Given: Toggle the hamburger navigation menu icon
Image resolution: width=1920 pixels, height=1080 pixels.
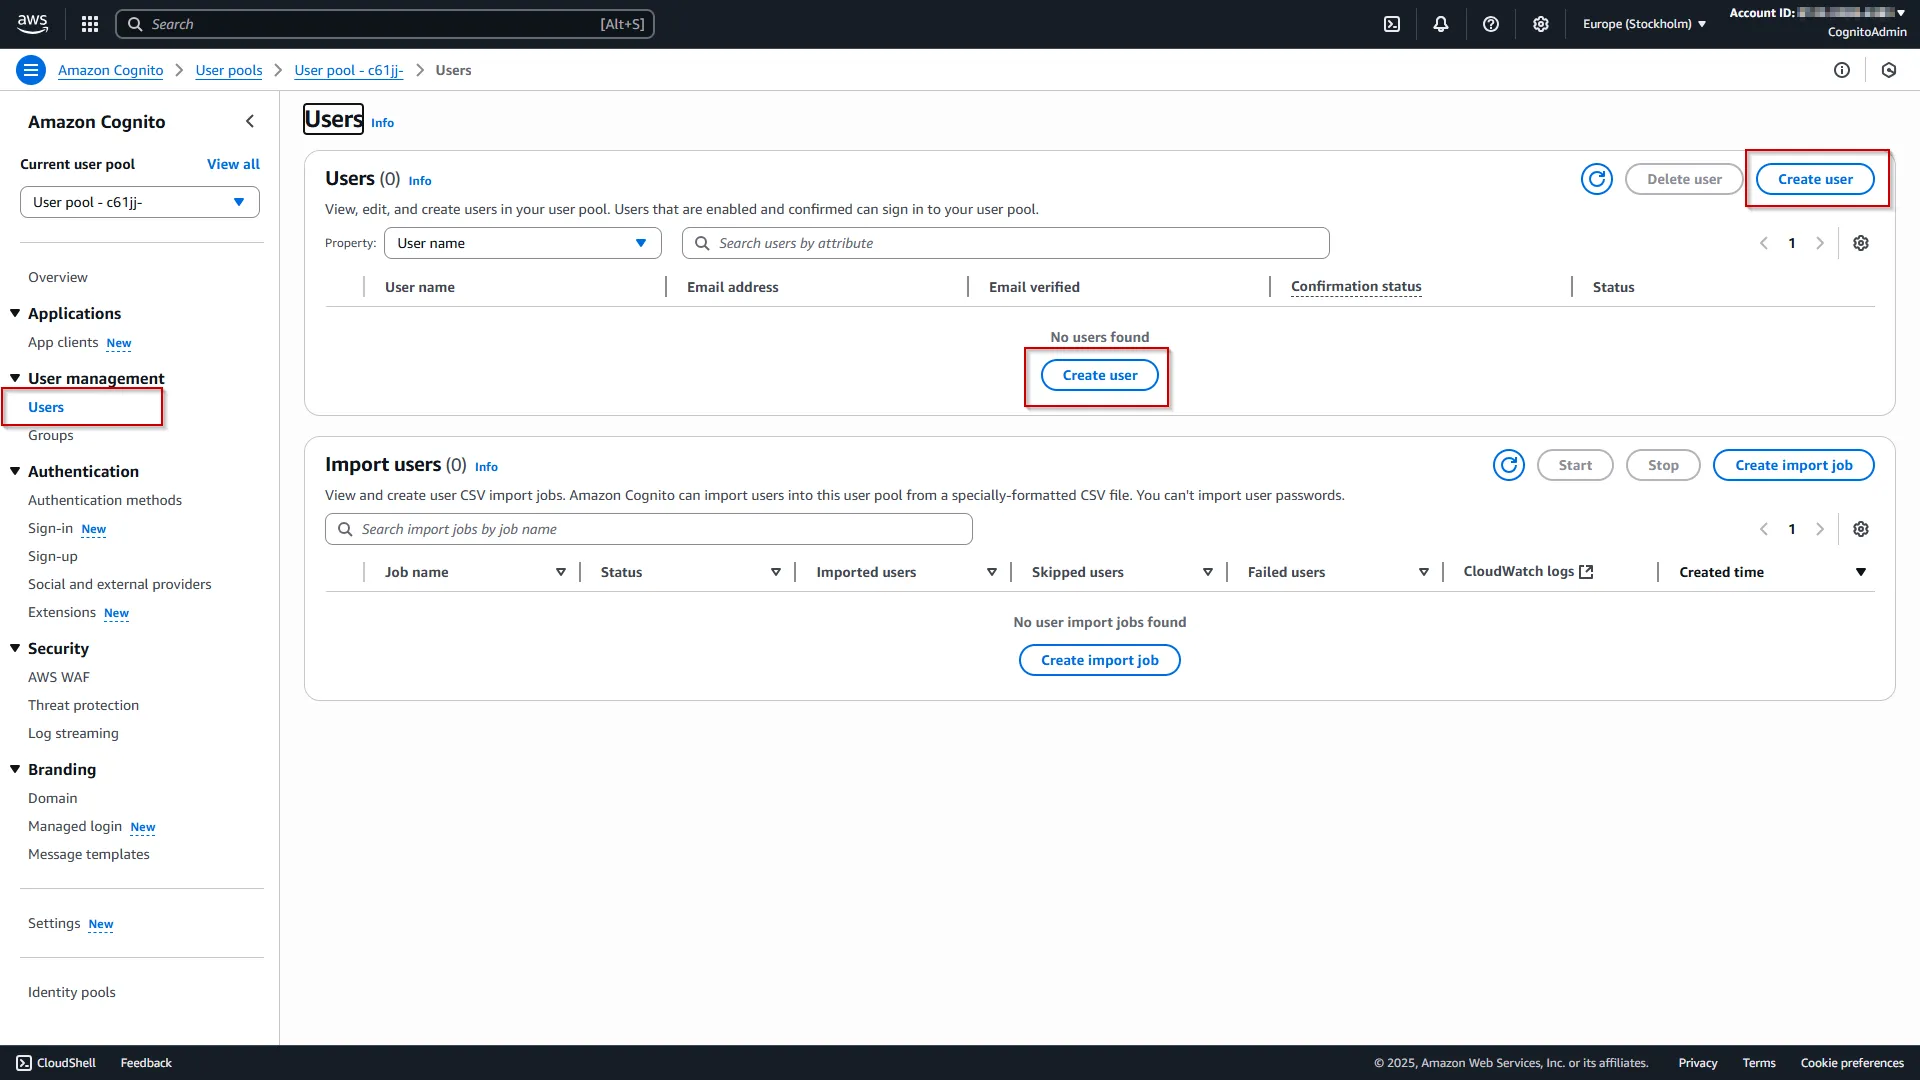Looking at the screenshot, I should pos(31,70).
